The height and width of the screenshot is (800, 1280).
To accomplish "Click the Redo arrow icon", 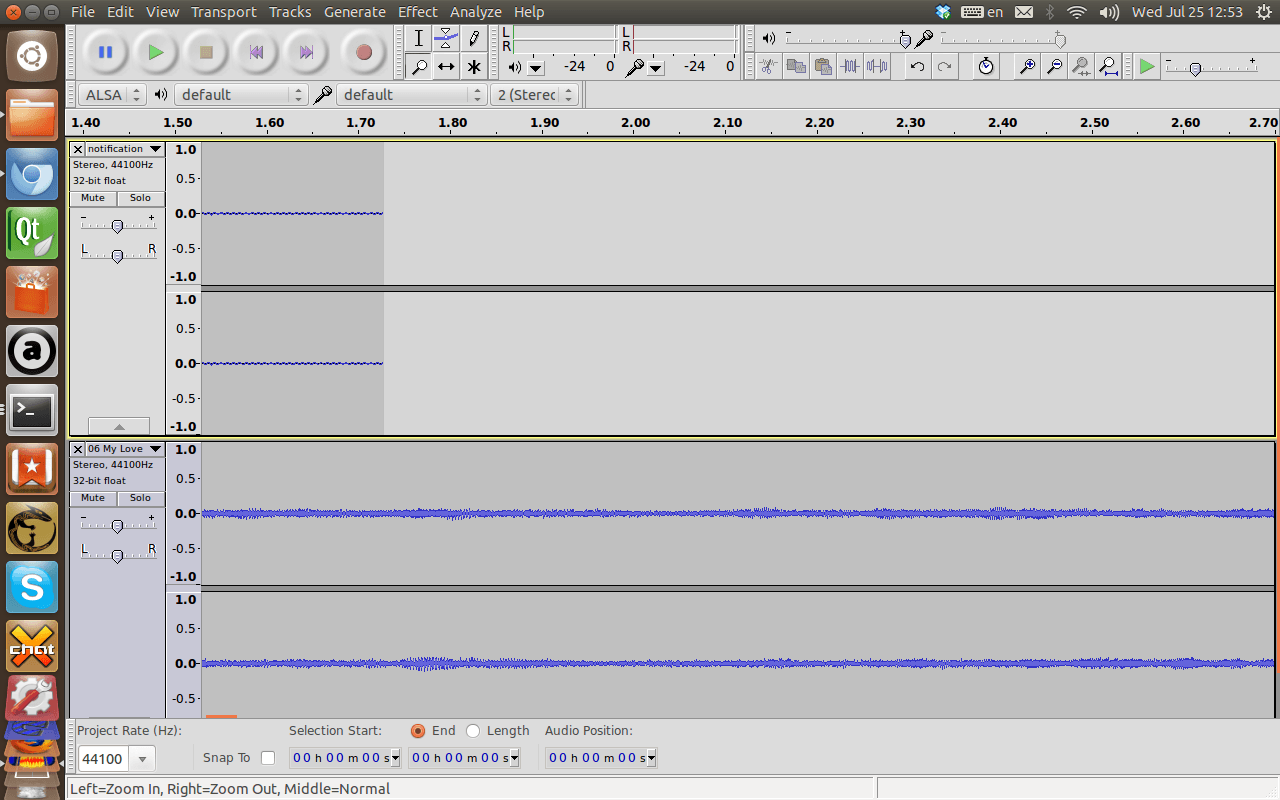I will (x=945, y=67).
